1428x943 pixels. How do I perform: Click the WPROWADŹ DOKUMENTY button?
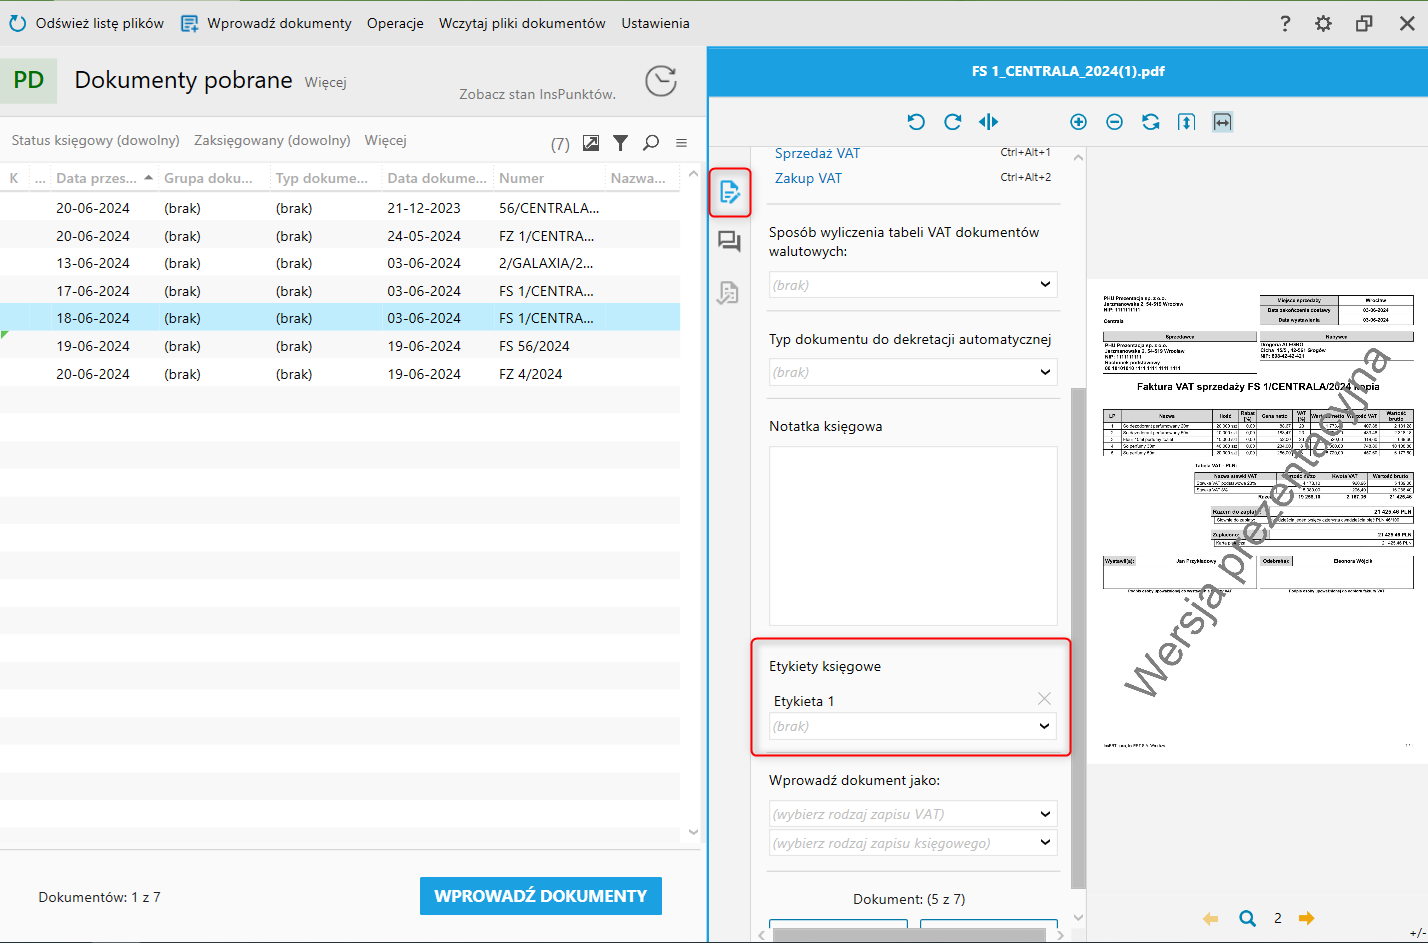click(x=541, y=896)
